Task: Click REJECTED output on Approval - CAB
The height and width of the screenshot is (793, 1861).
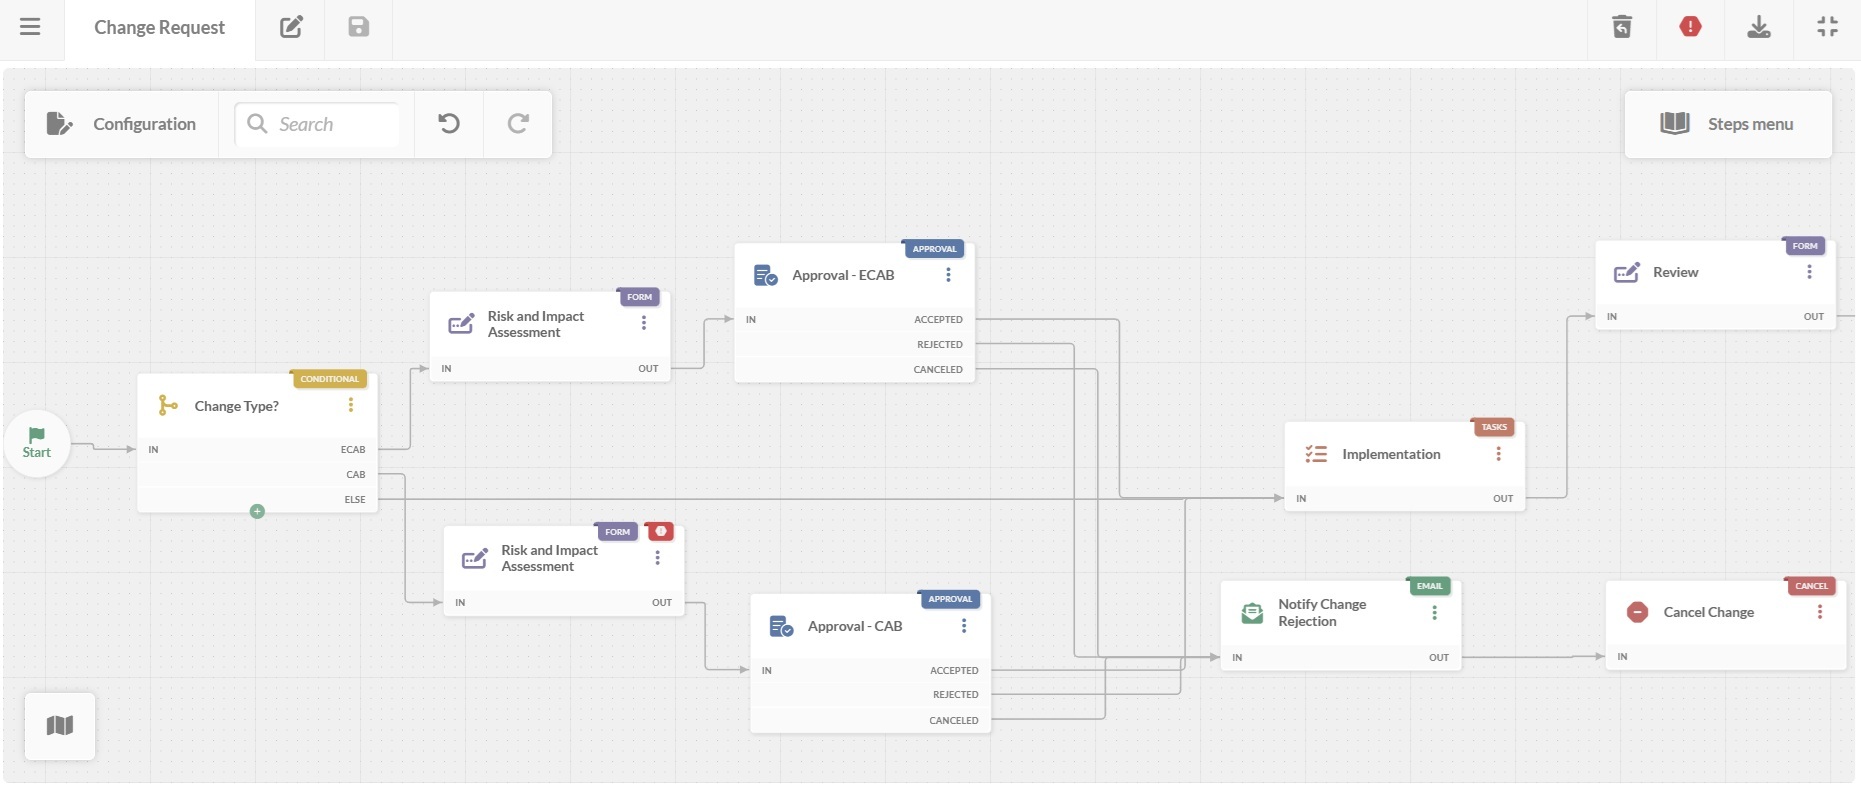Action: coord(956,695)
